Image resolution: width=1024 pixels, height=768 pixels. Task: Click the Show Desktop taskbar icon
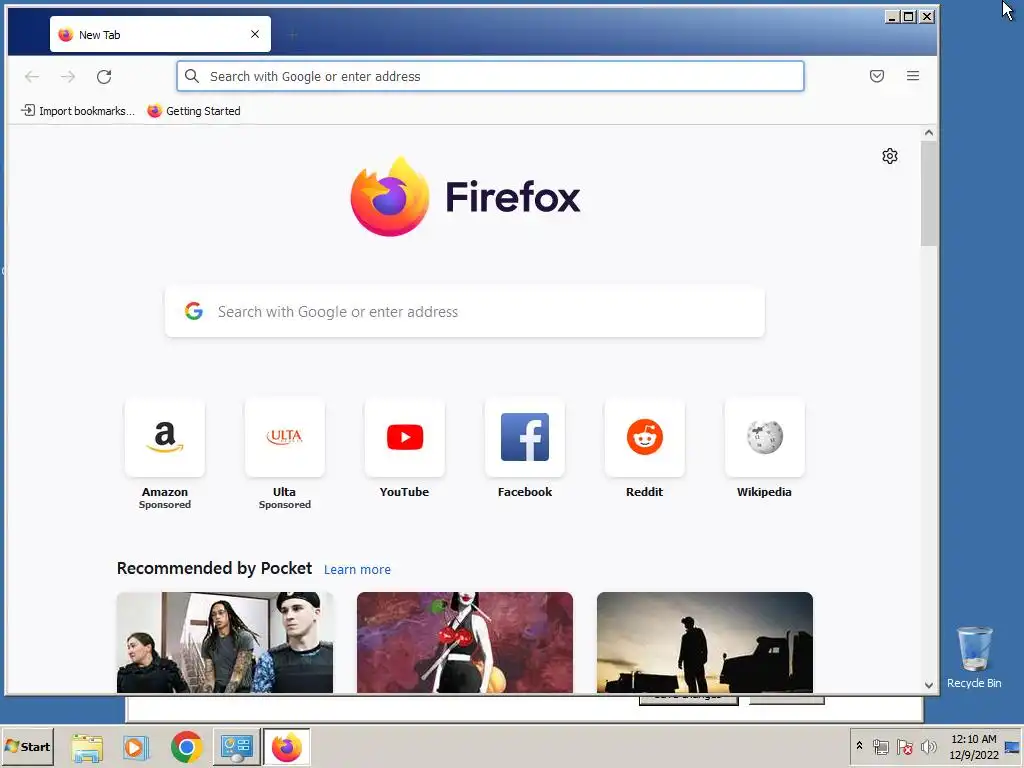click(x=1013, y=746)
